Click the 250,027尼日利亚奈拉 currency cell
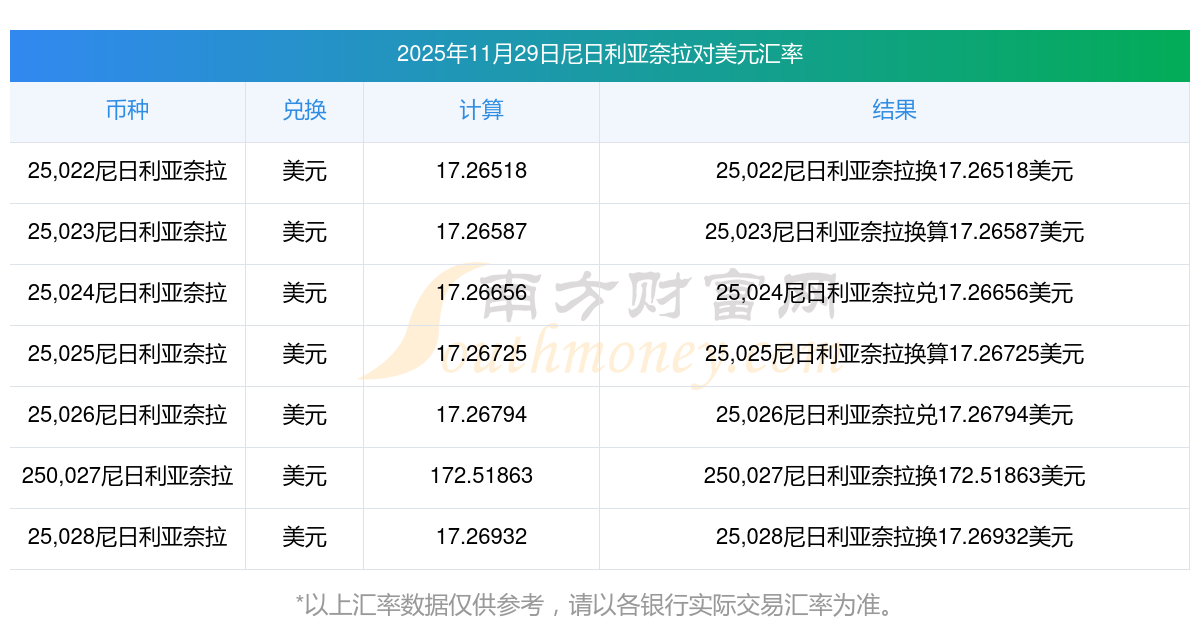 (127, 477)
